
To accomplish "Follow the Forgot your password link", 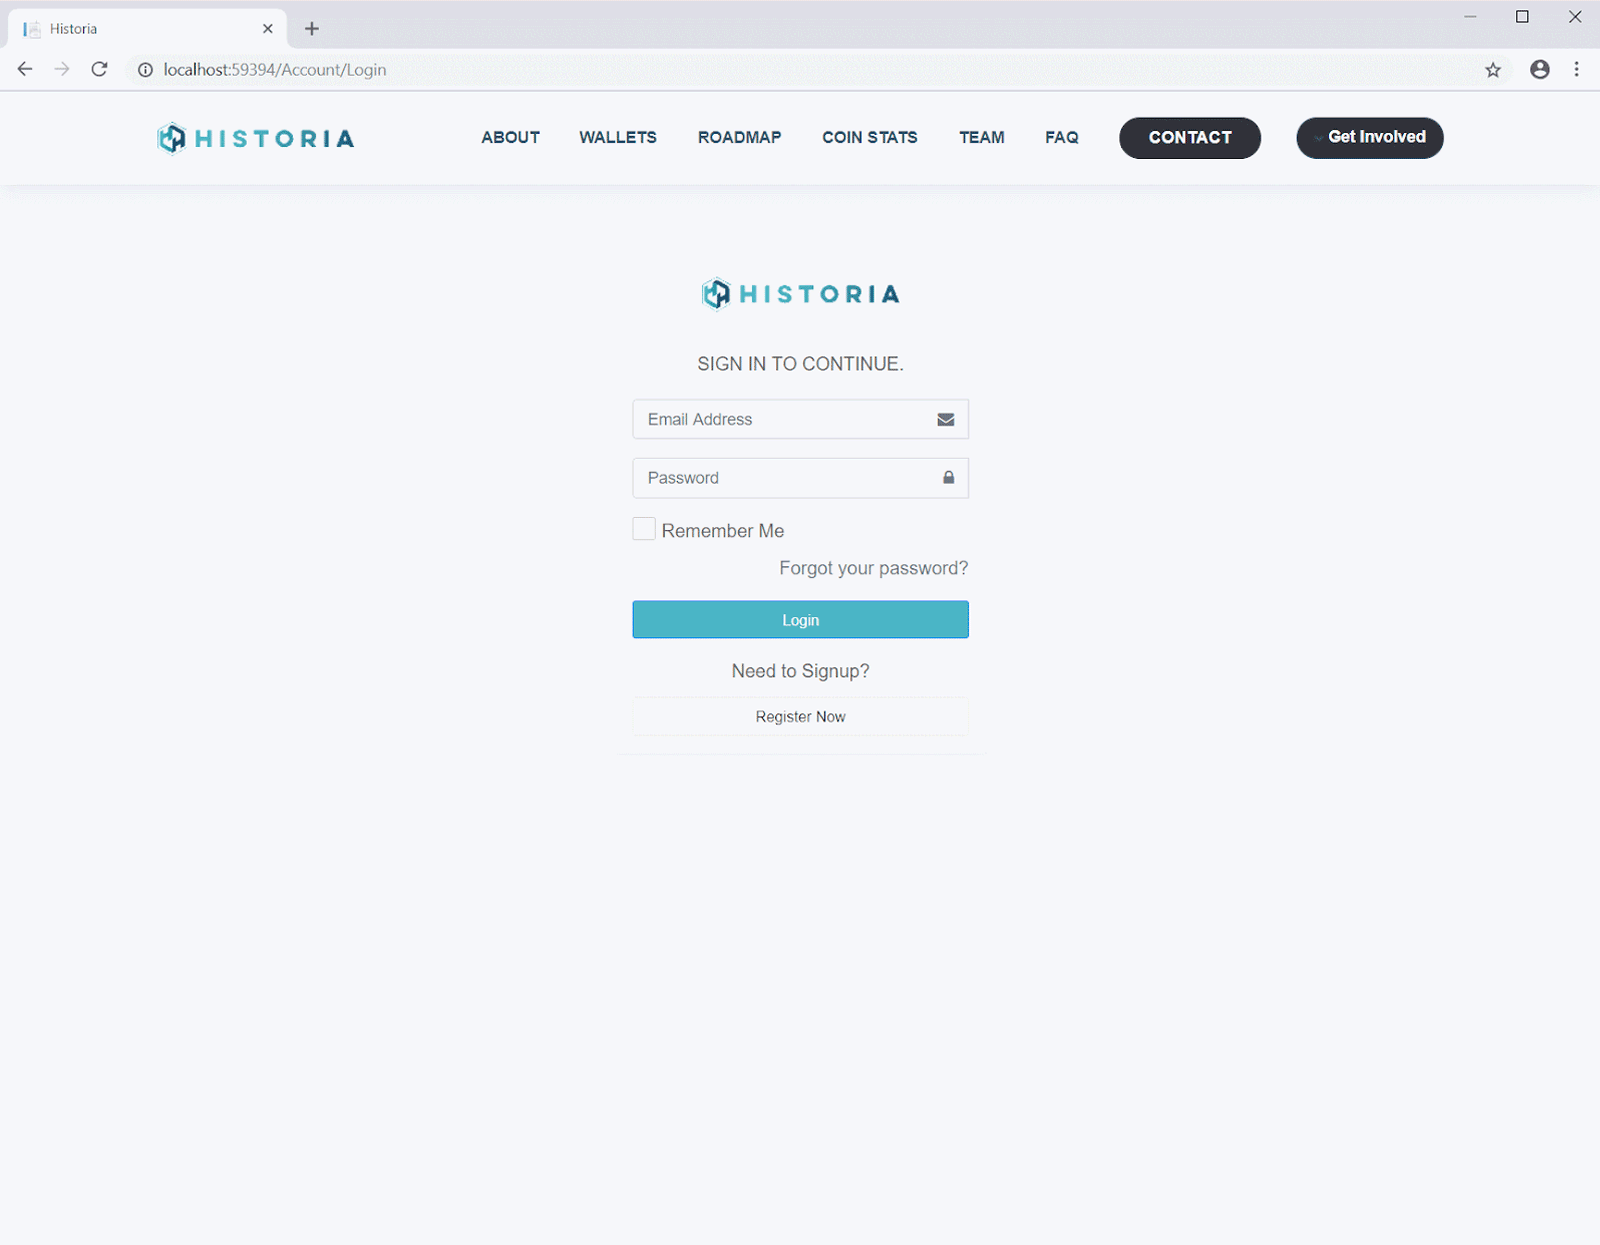I will click(873, 568).
